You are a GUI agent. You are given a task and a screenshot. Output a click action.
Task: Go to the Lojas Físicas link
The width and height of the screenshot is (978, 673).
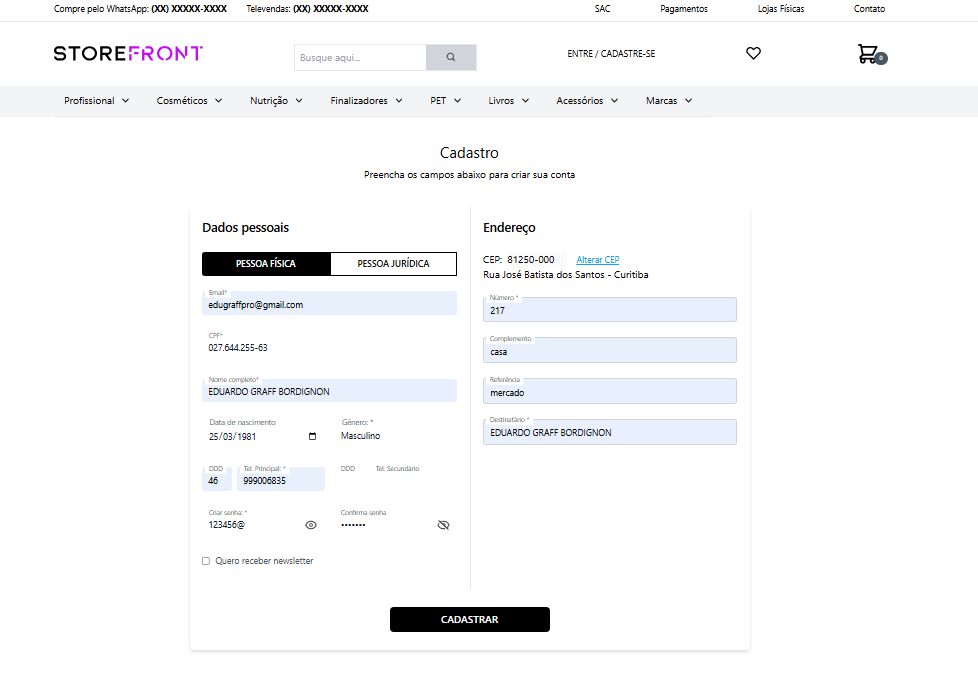(x=781, y=9)
